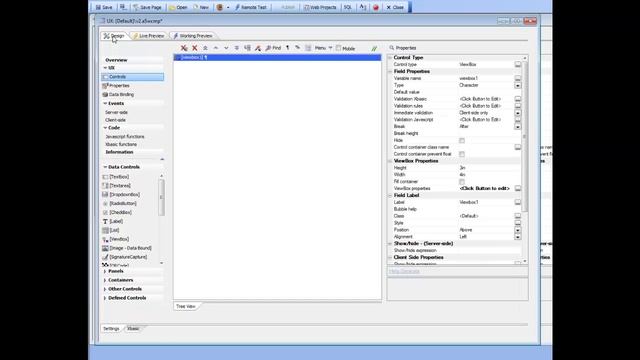Open Xbasic functions
Screen dimensions: 640x360
tap(121, 144)
